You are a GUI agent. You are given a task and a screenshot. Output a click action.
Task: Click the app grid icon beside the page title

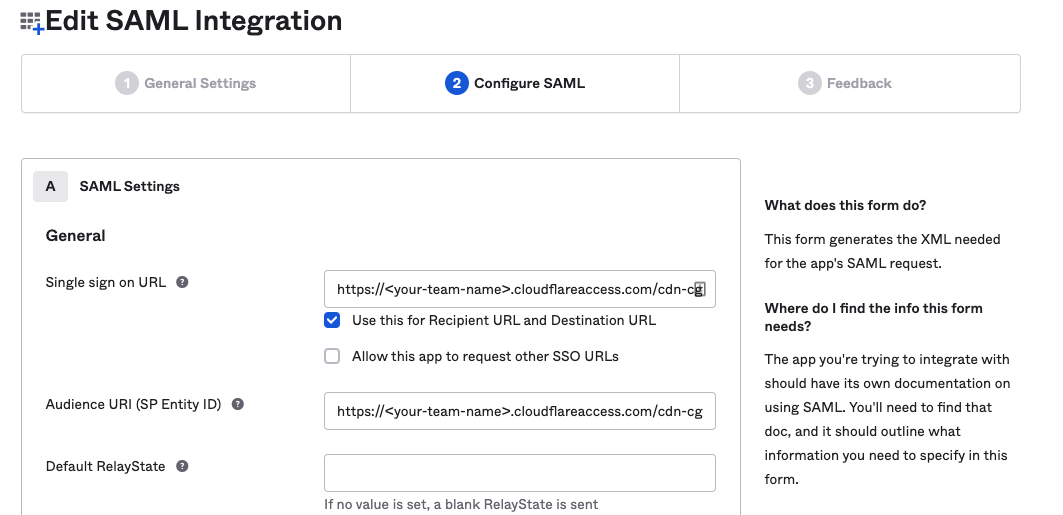point(32,22)
